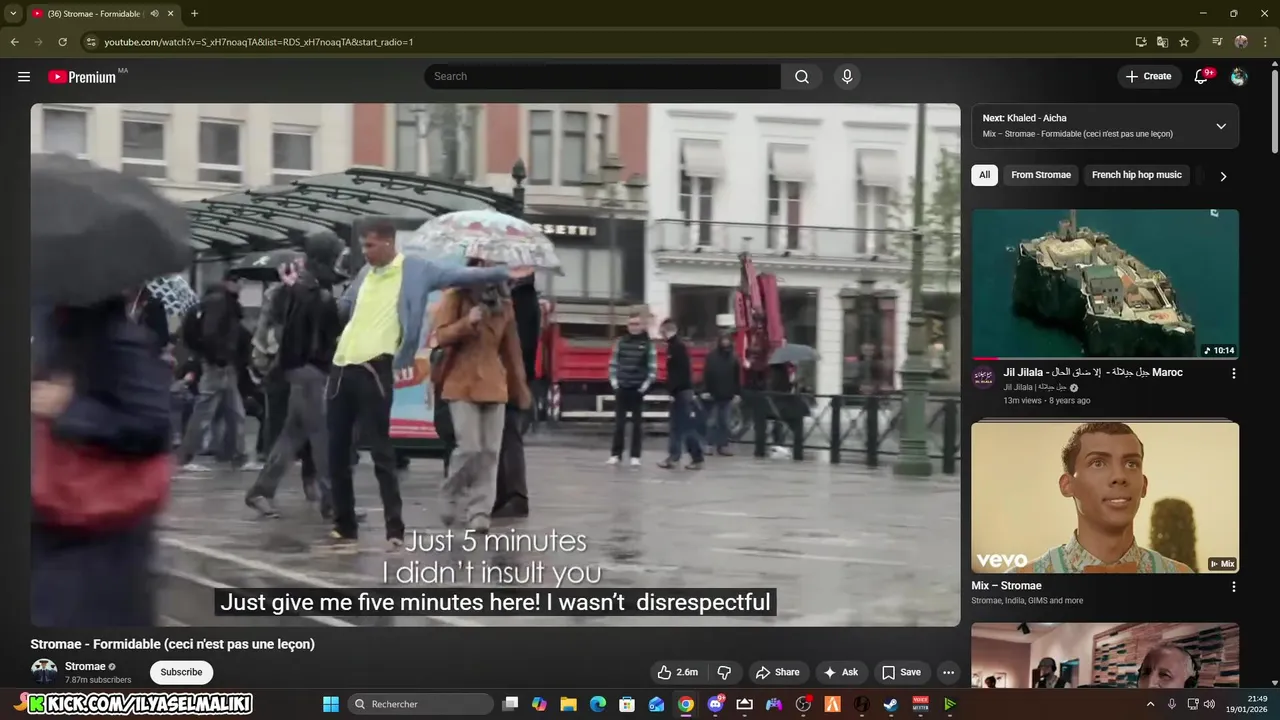Bookmark this page with star icon
Screen dimensions: 1280x720
(x=1184, y=42)
